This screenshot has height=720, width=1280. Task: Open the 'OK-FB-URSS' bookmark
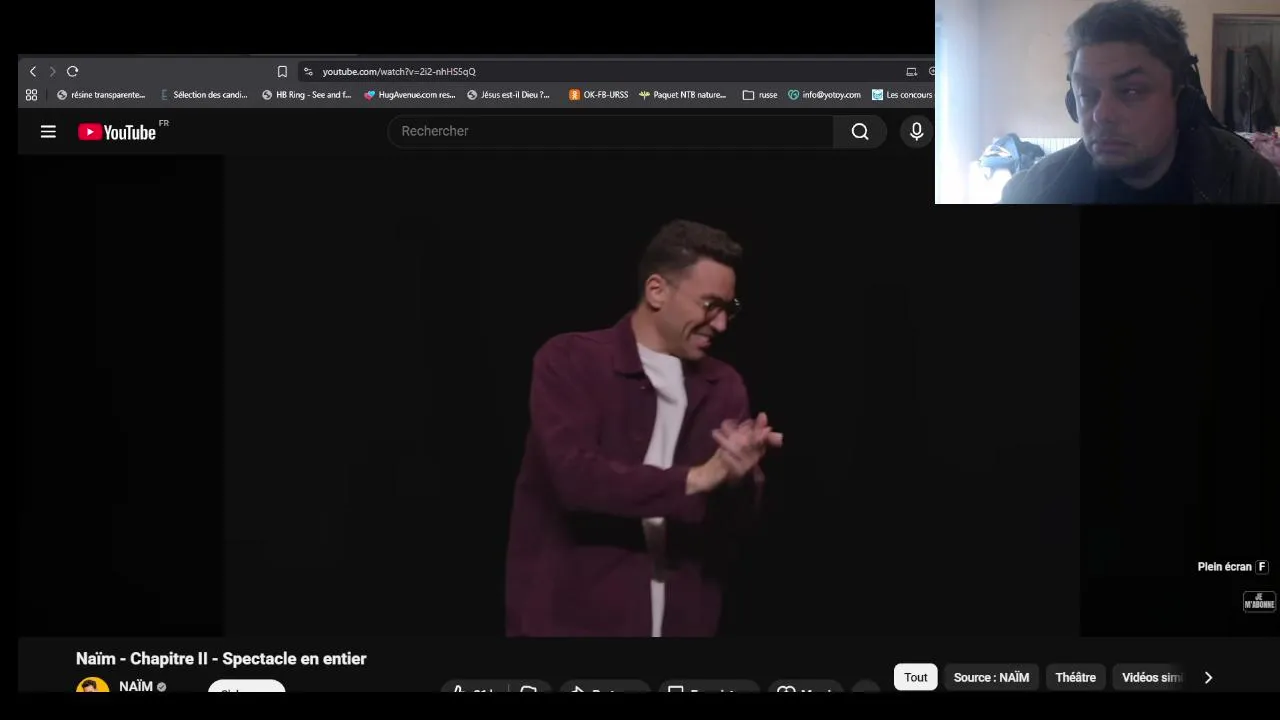pos(598,95)
